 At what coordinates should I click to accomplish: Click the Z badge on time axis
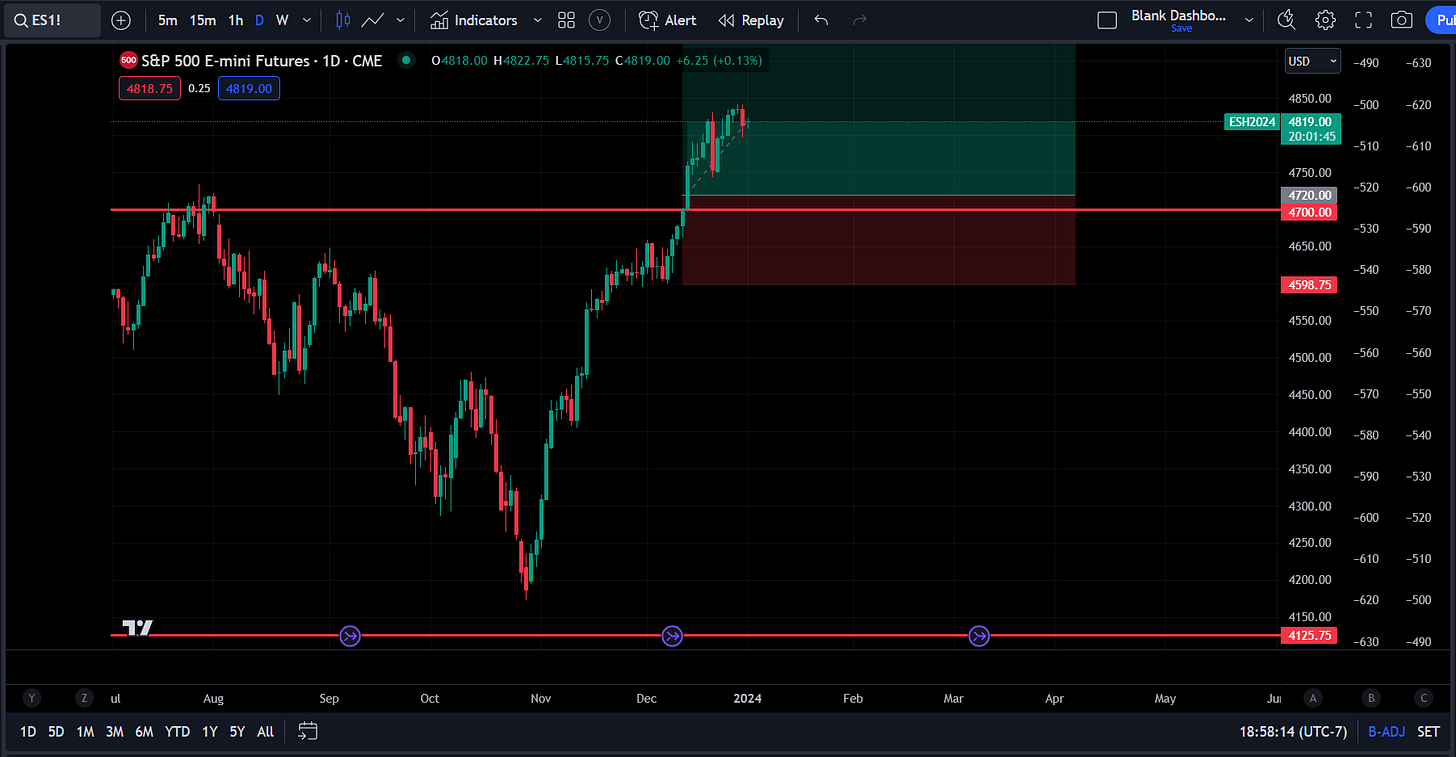[85, 698]
